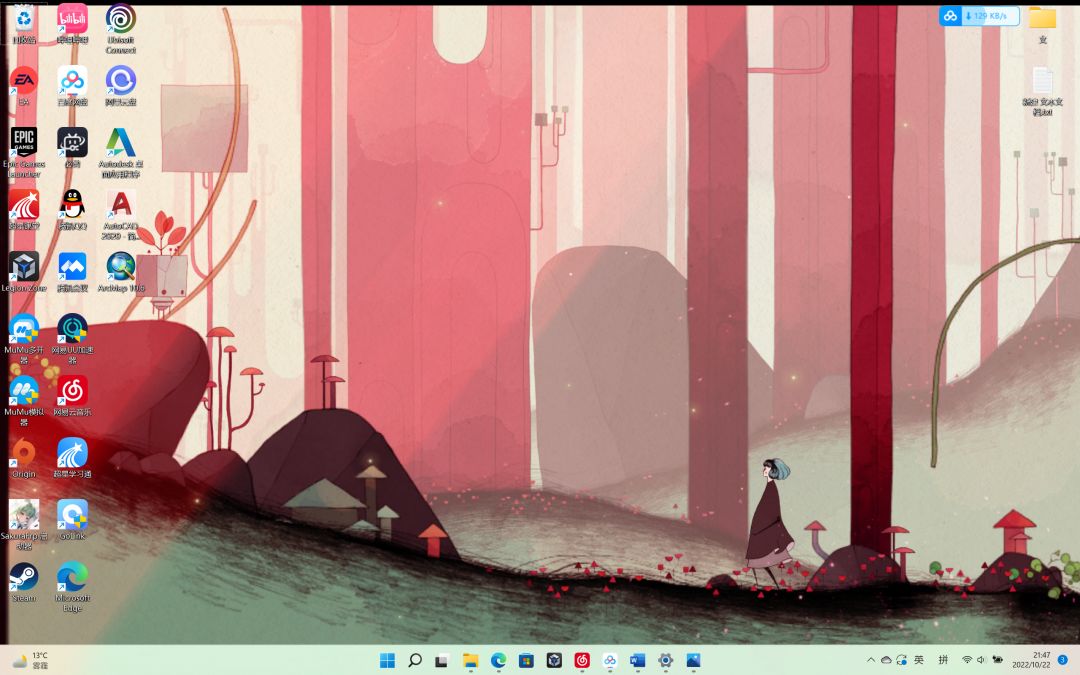Click the taskbar Search magnifier

point(415,661)
